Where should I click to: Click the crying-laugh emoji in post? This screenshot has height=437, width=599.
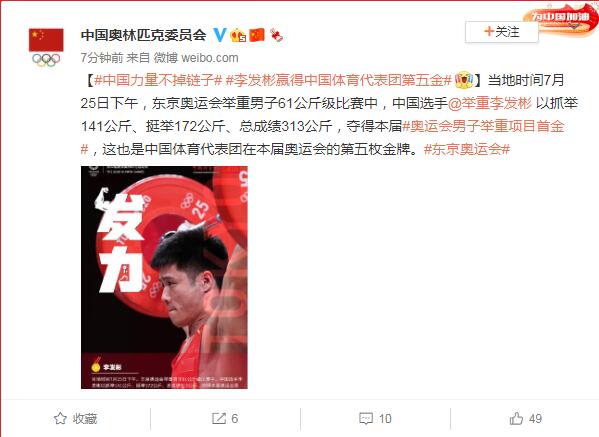(x=464, y=80)
